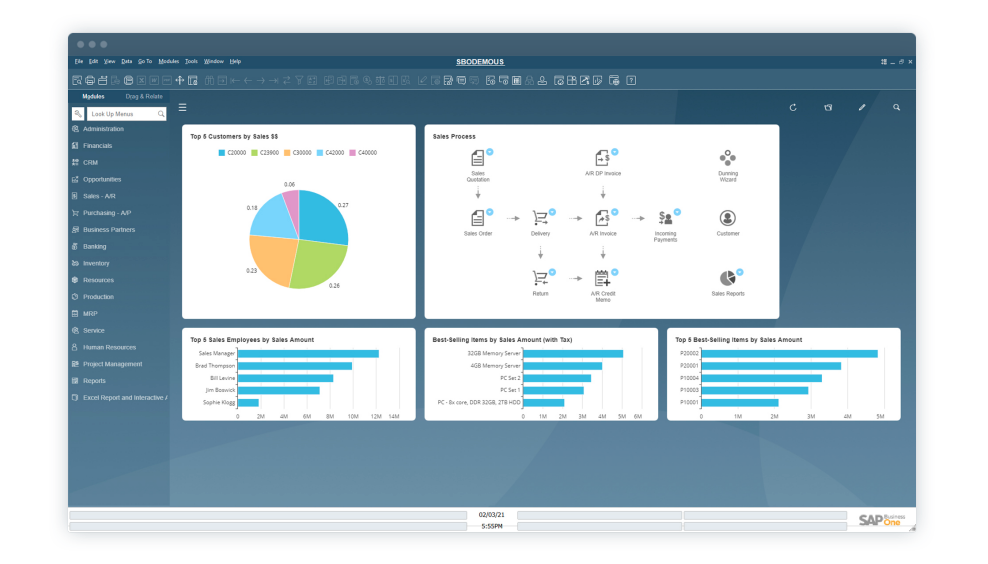The width and height of the screenshot is (988, 564).
Task: Click the Delivery cart icon
Action: point(540,218)
